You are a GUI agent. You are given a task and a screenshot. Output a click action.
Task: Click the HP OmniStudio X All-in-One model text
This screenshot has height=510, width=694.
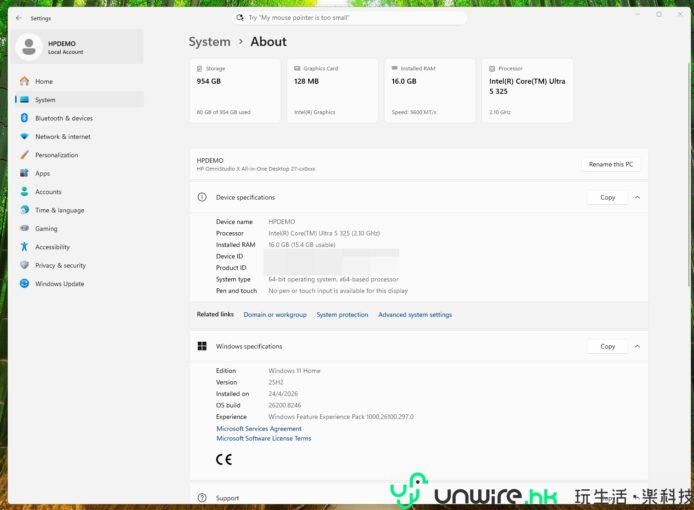(256, 169)
